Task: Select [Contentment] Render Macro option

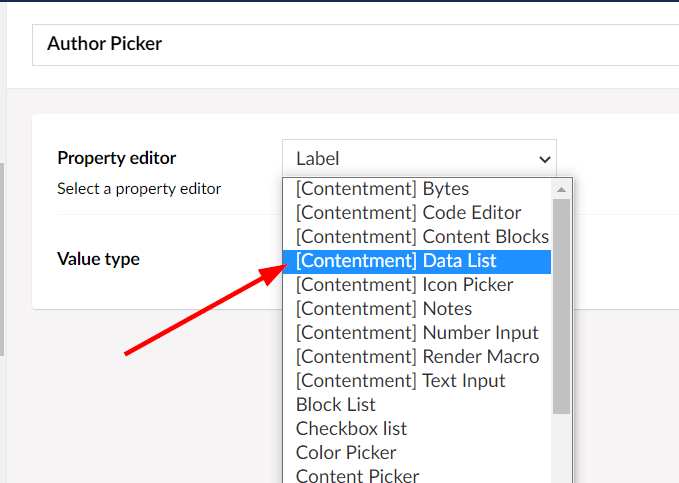Action: 417,357
